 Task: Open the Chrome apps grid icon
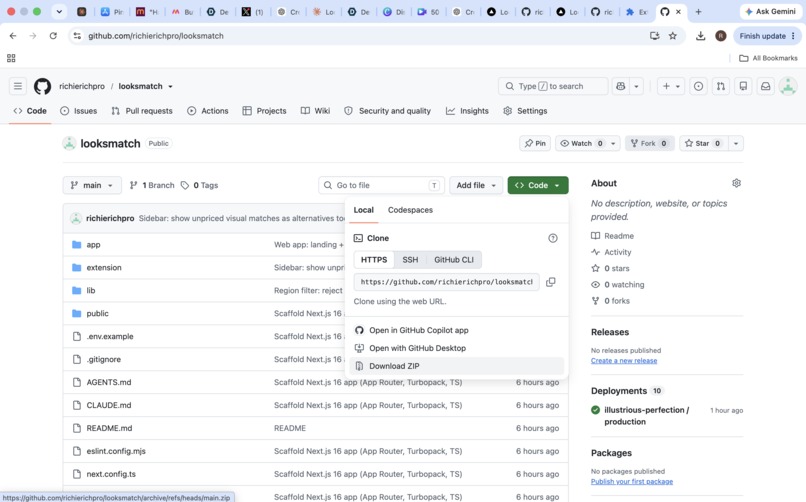point(11,58)
